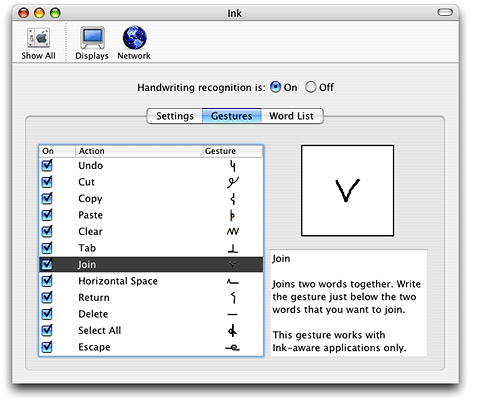
Task: Minimize the Ink window with yellow button
Action: (x=39, y=13)
